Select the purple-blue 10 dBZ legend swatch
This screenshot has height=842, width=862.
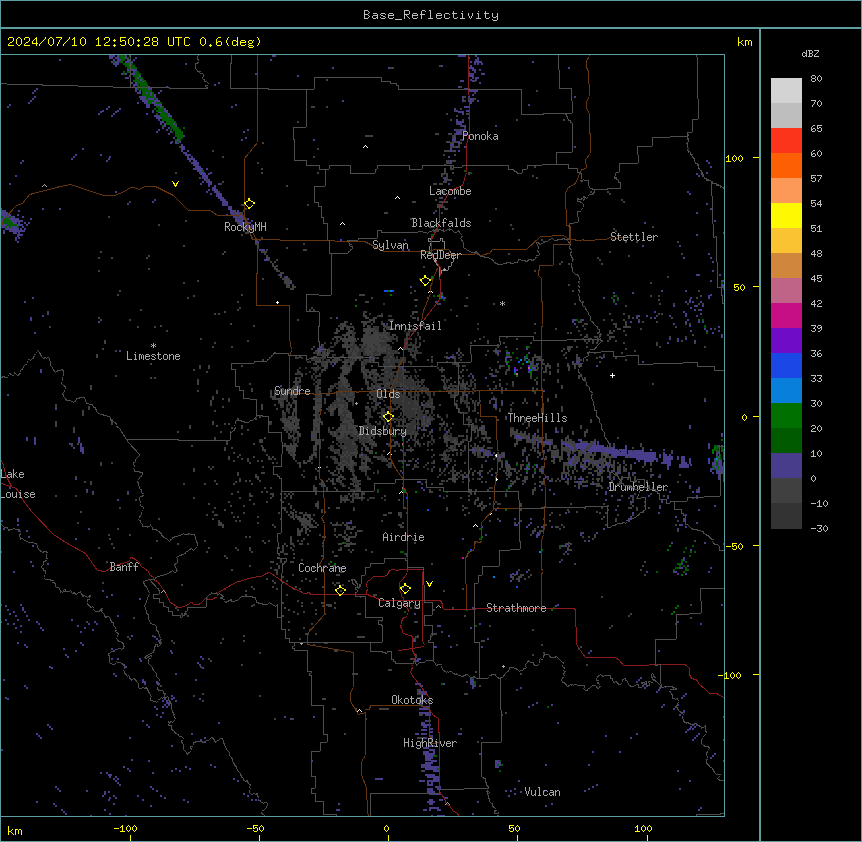click(786, 466)
